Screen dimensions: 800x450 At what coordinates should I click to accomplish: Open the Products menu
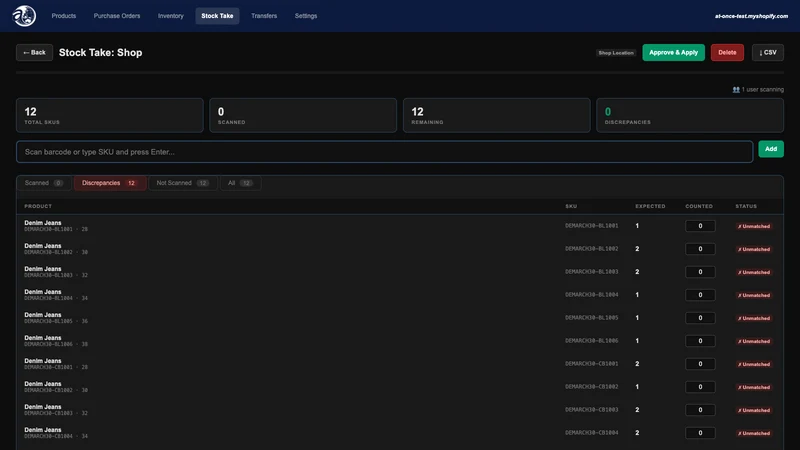[64, 16]
